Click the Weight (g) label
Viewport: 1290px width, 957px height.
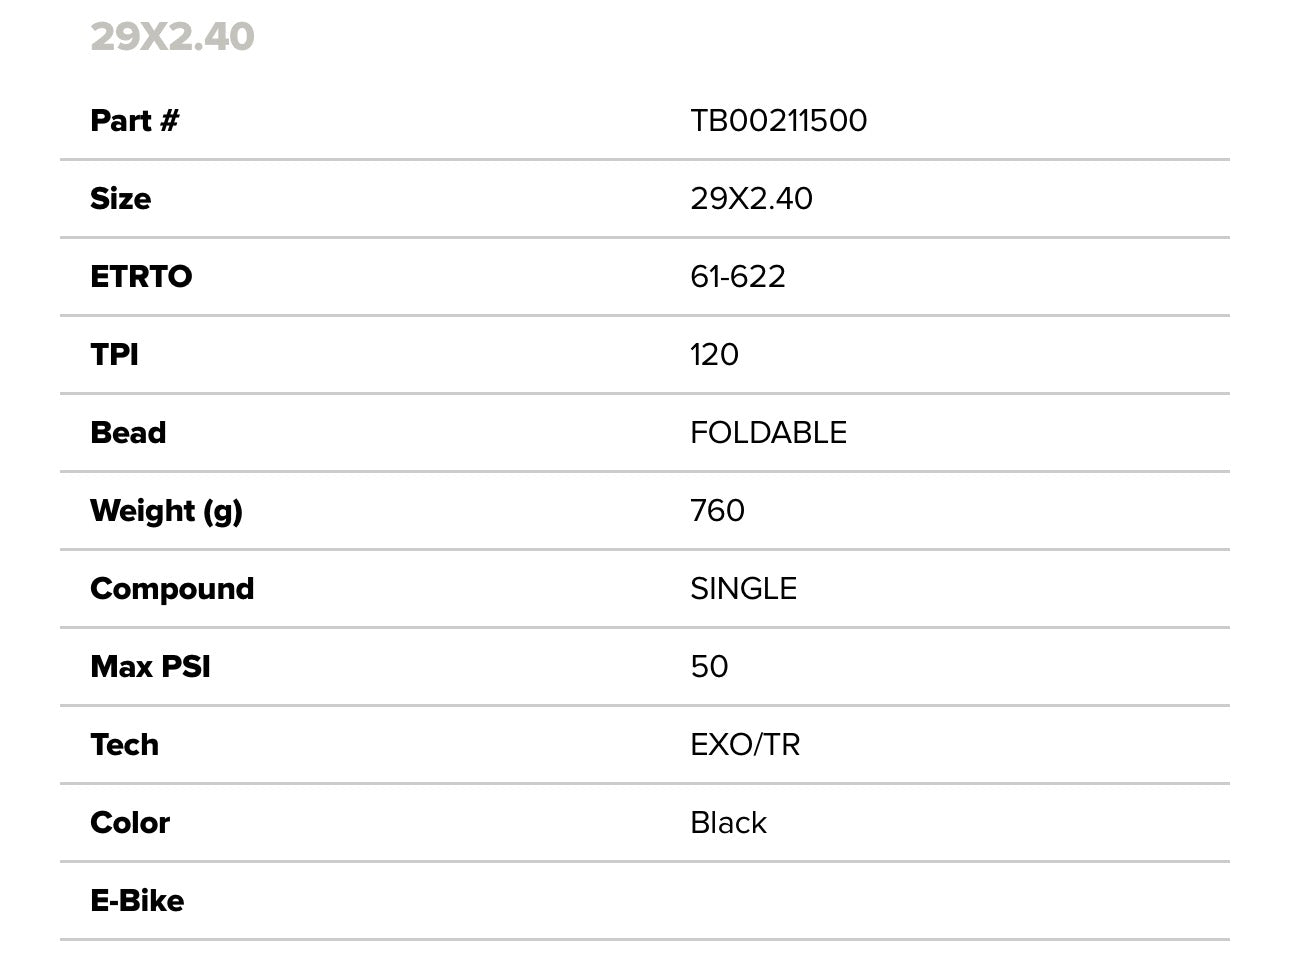pos(166,511)
